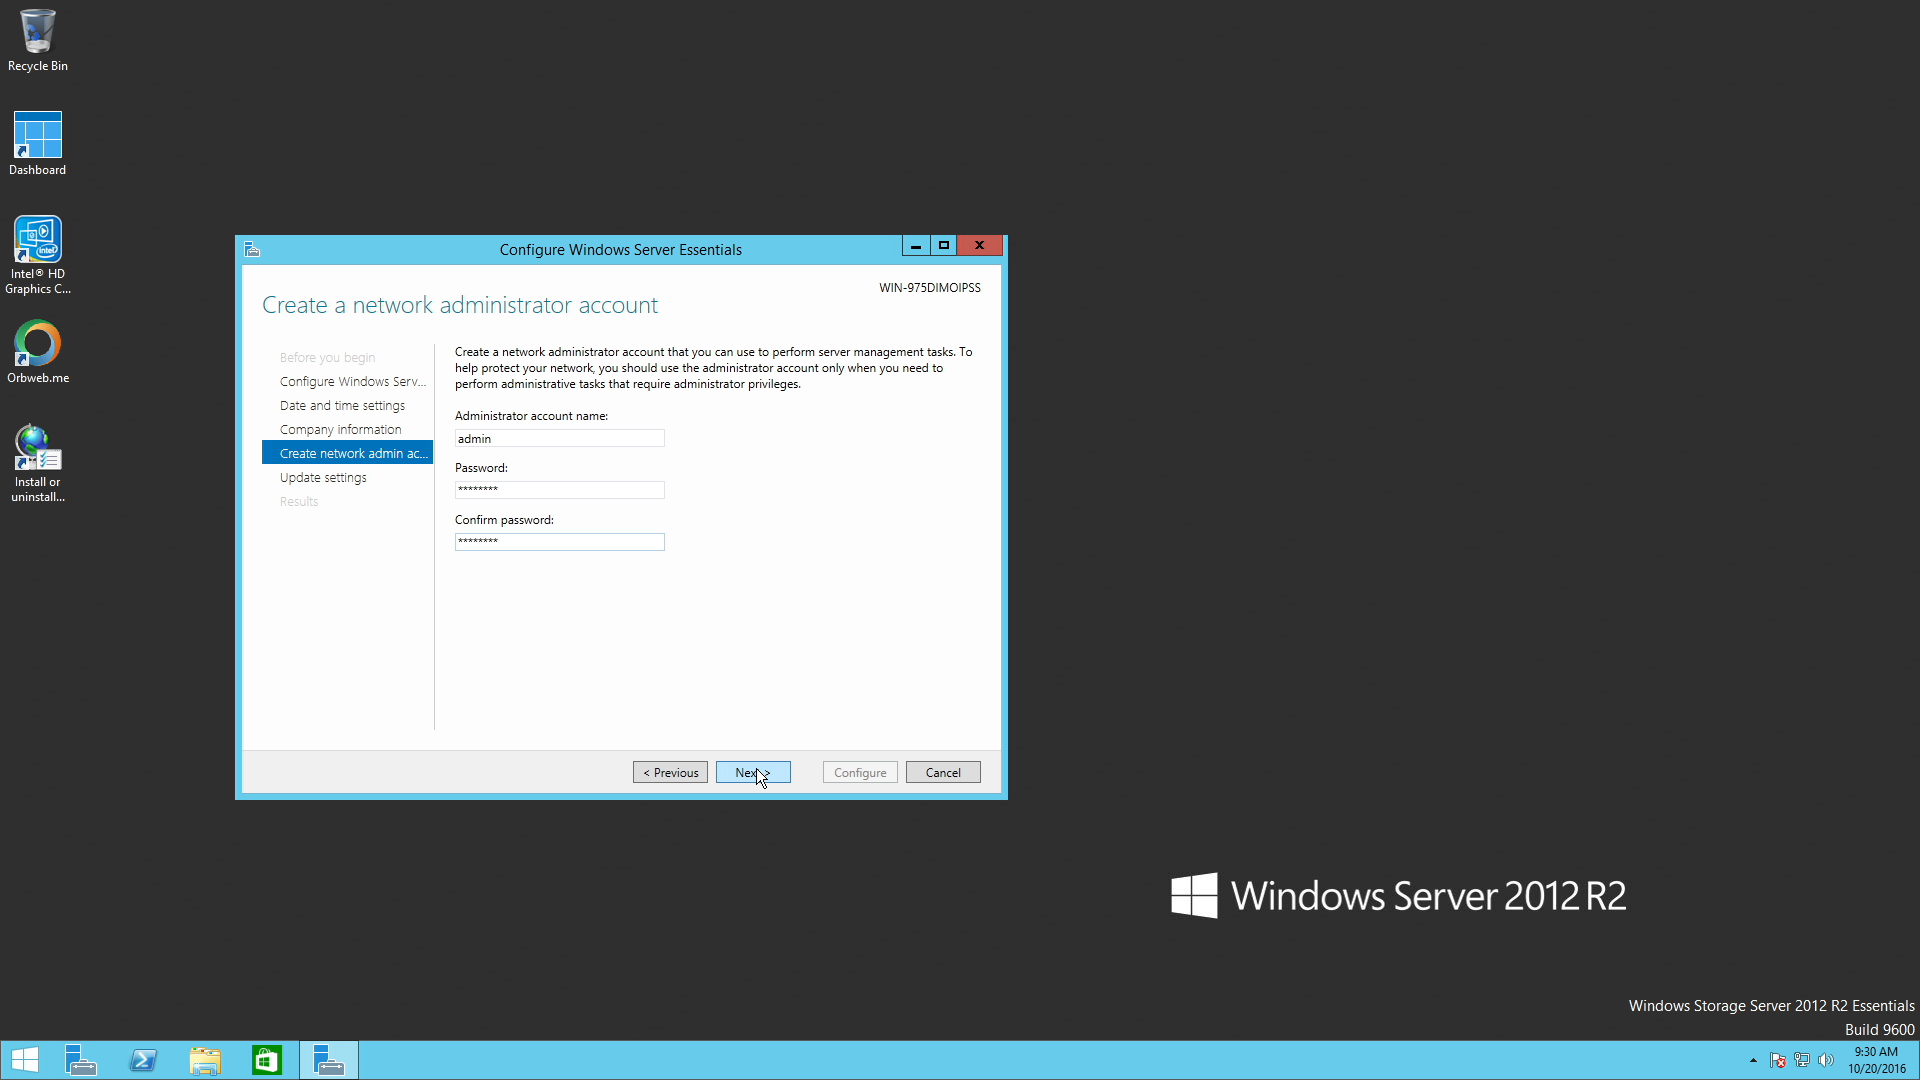This screenshot has height=1080, width=1920.
Task: Click the < Previous button
Action: 670,772
